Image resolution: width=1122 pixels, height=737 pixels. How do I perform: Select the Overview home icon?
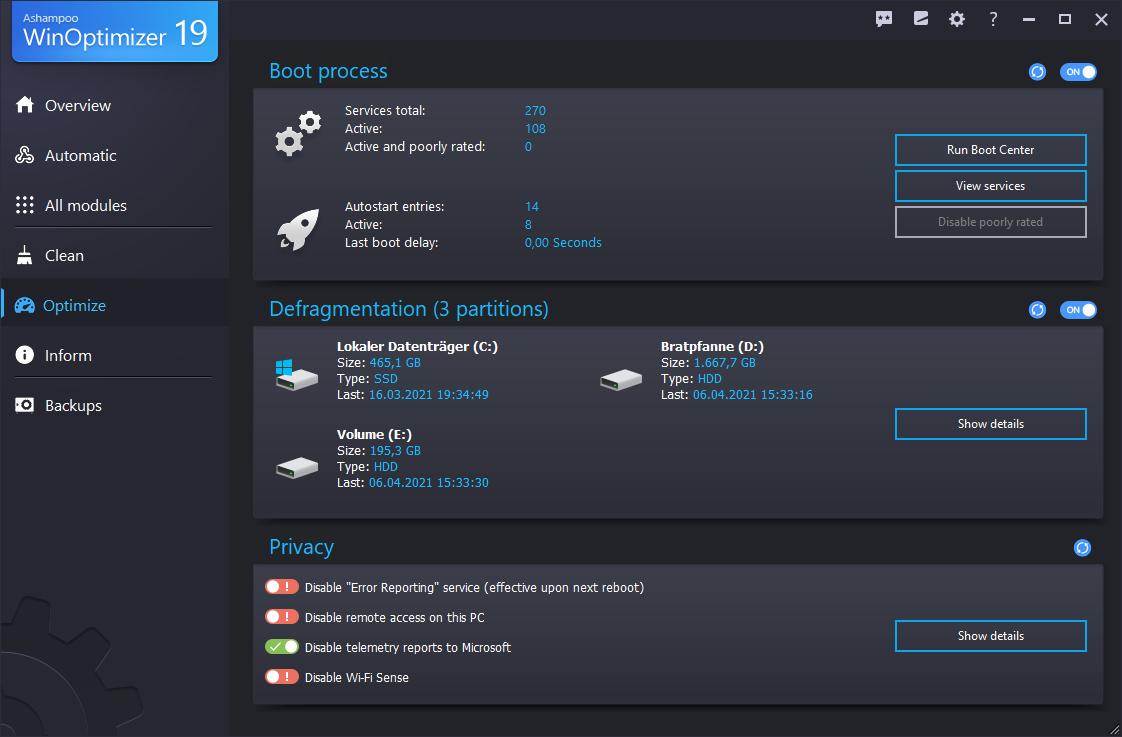point(24,105)
